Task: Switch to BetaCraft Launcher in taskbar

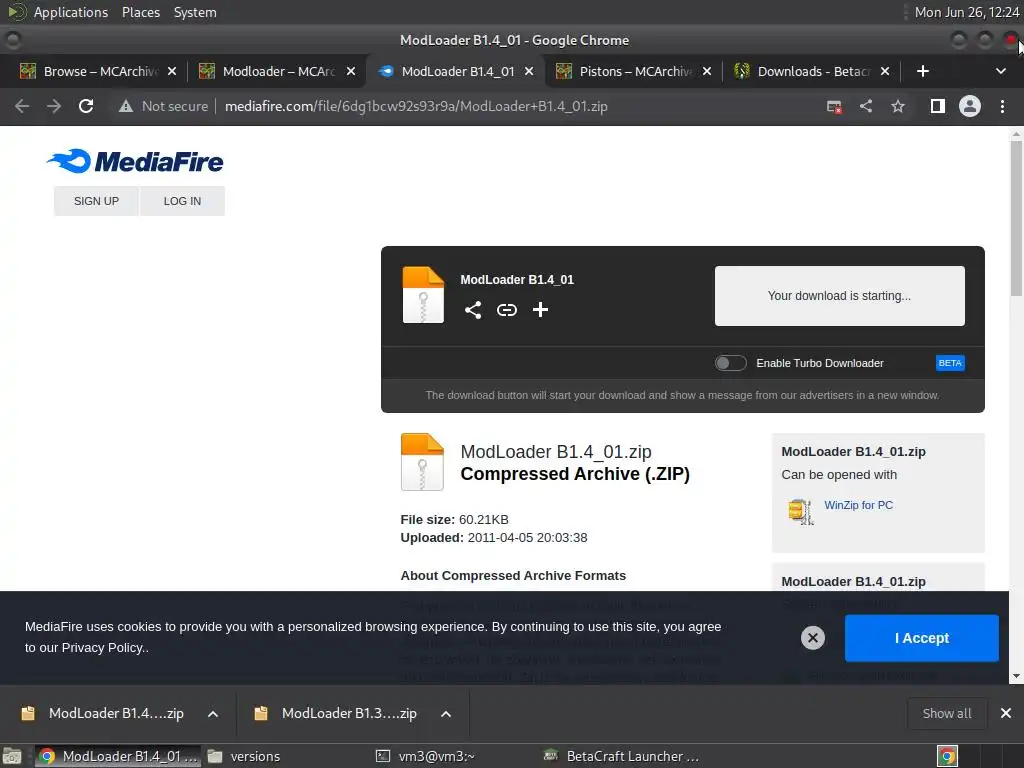Action: pyautogui.click(x=621, y=756)
